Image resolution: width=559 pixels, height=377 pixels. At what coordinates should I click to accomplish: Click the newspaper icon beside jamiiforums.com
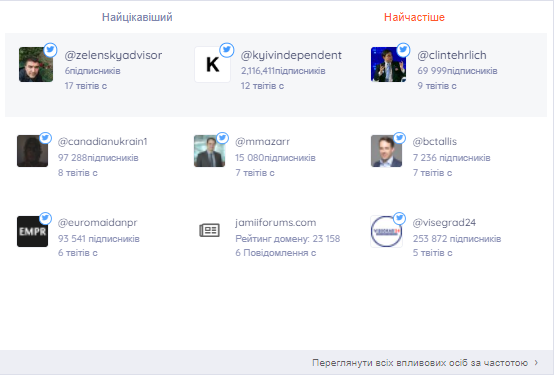(x=210, y=230)
